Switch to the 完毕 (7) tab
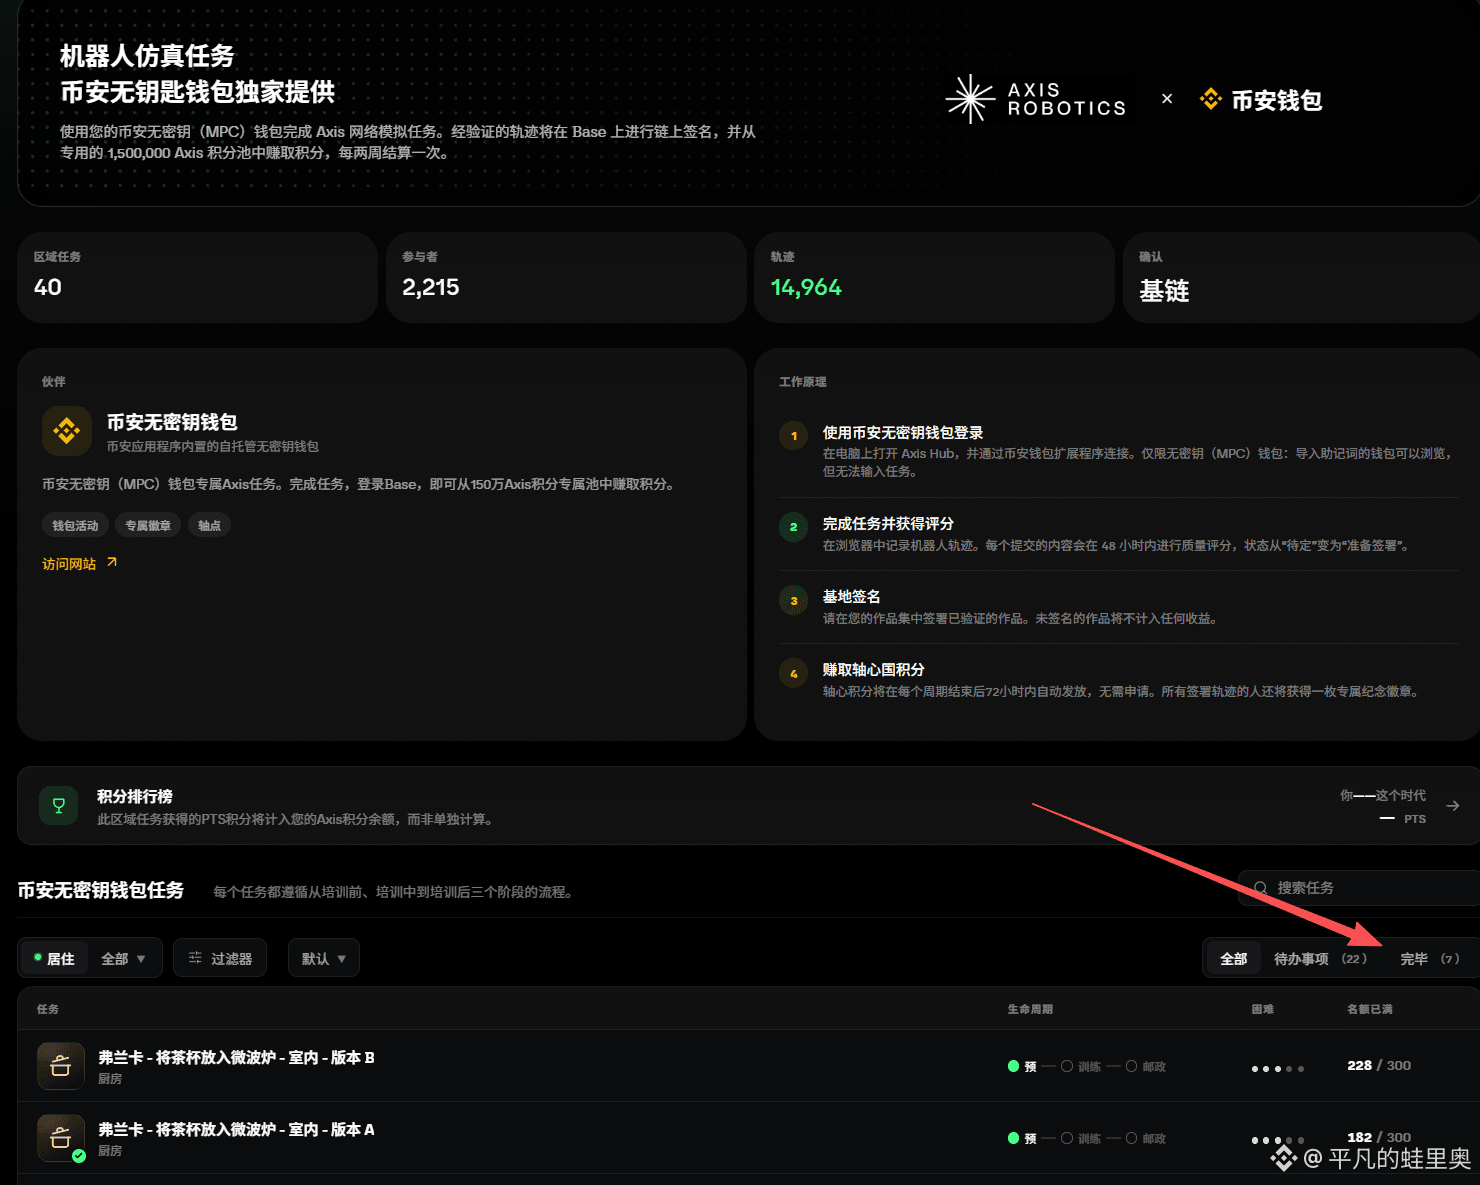The height and width of the screenshot is (1185, 1480). [x=1430, y=958]
